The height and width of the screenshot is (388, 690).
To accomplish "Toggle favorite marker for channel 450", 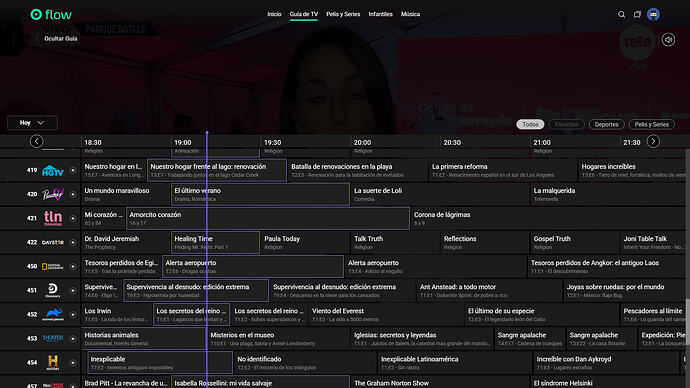I will tap(73, 267).
